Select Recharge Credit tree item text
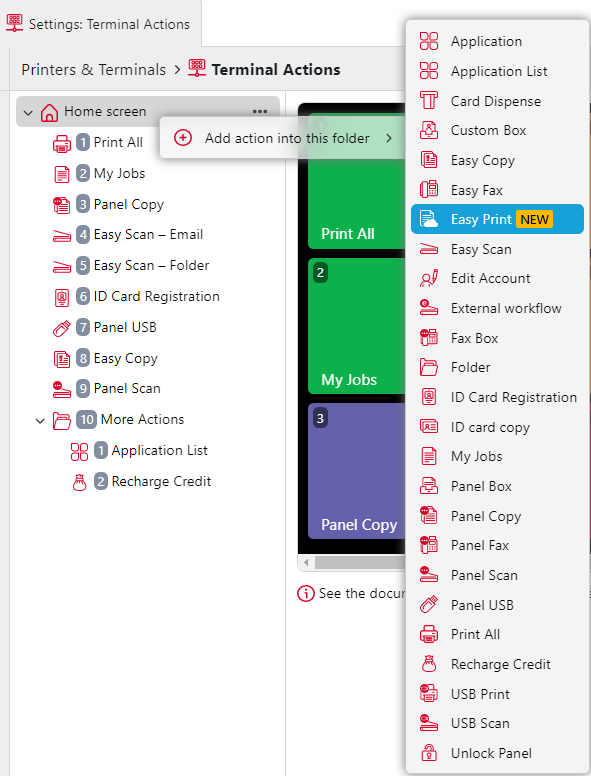Image resolution: width=591 pixels, height=776 pixels. pyautogui.click(x=161, y=481)
